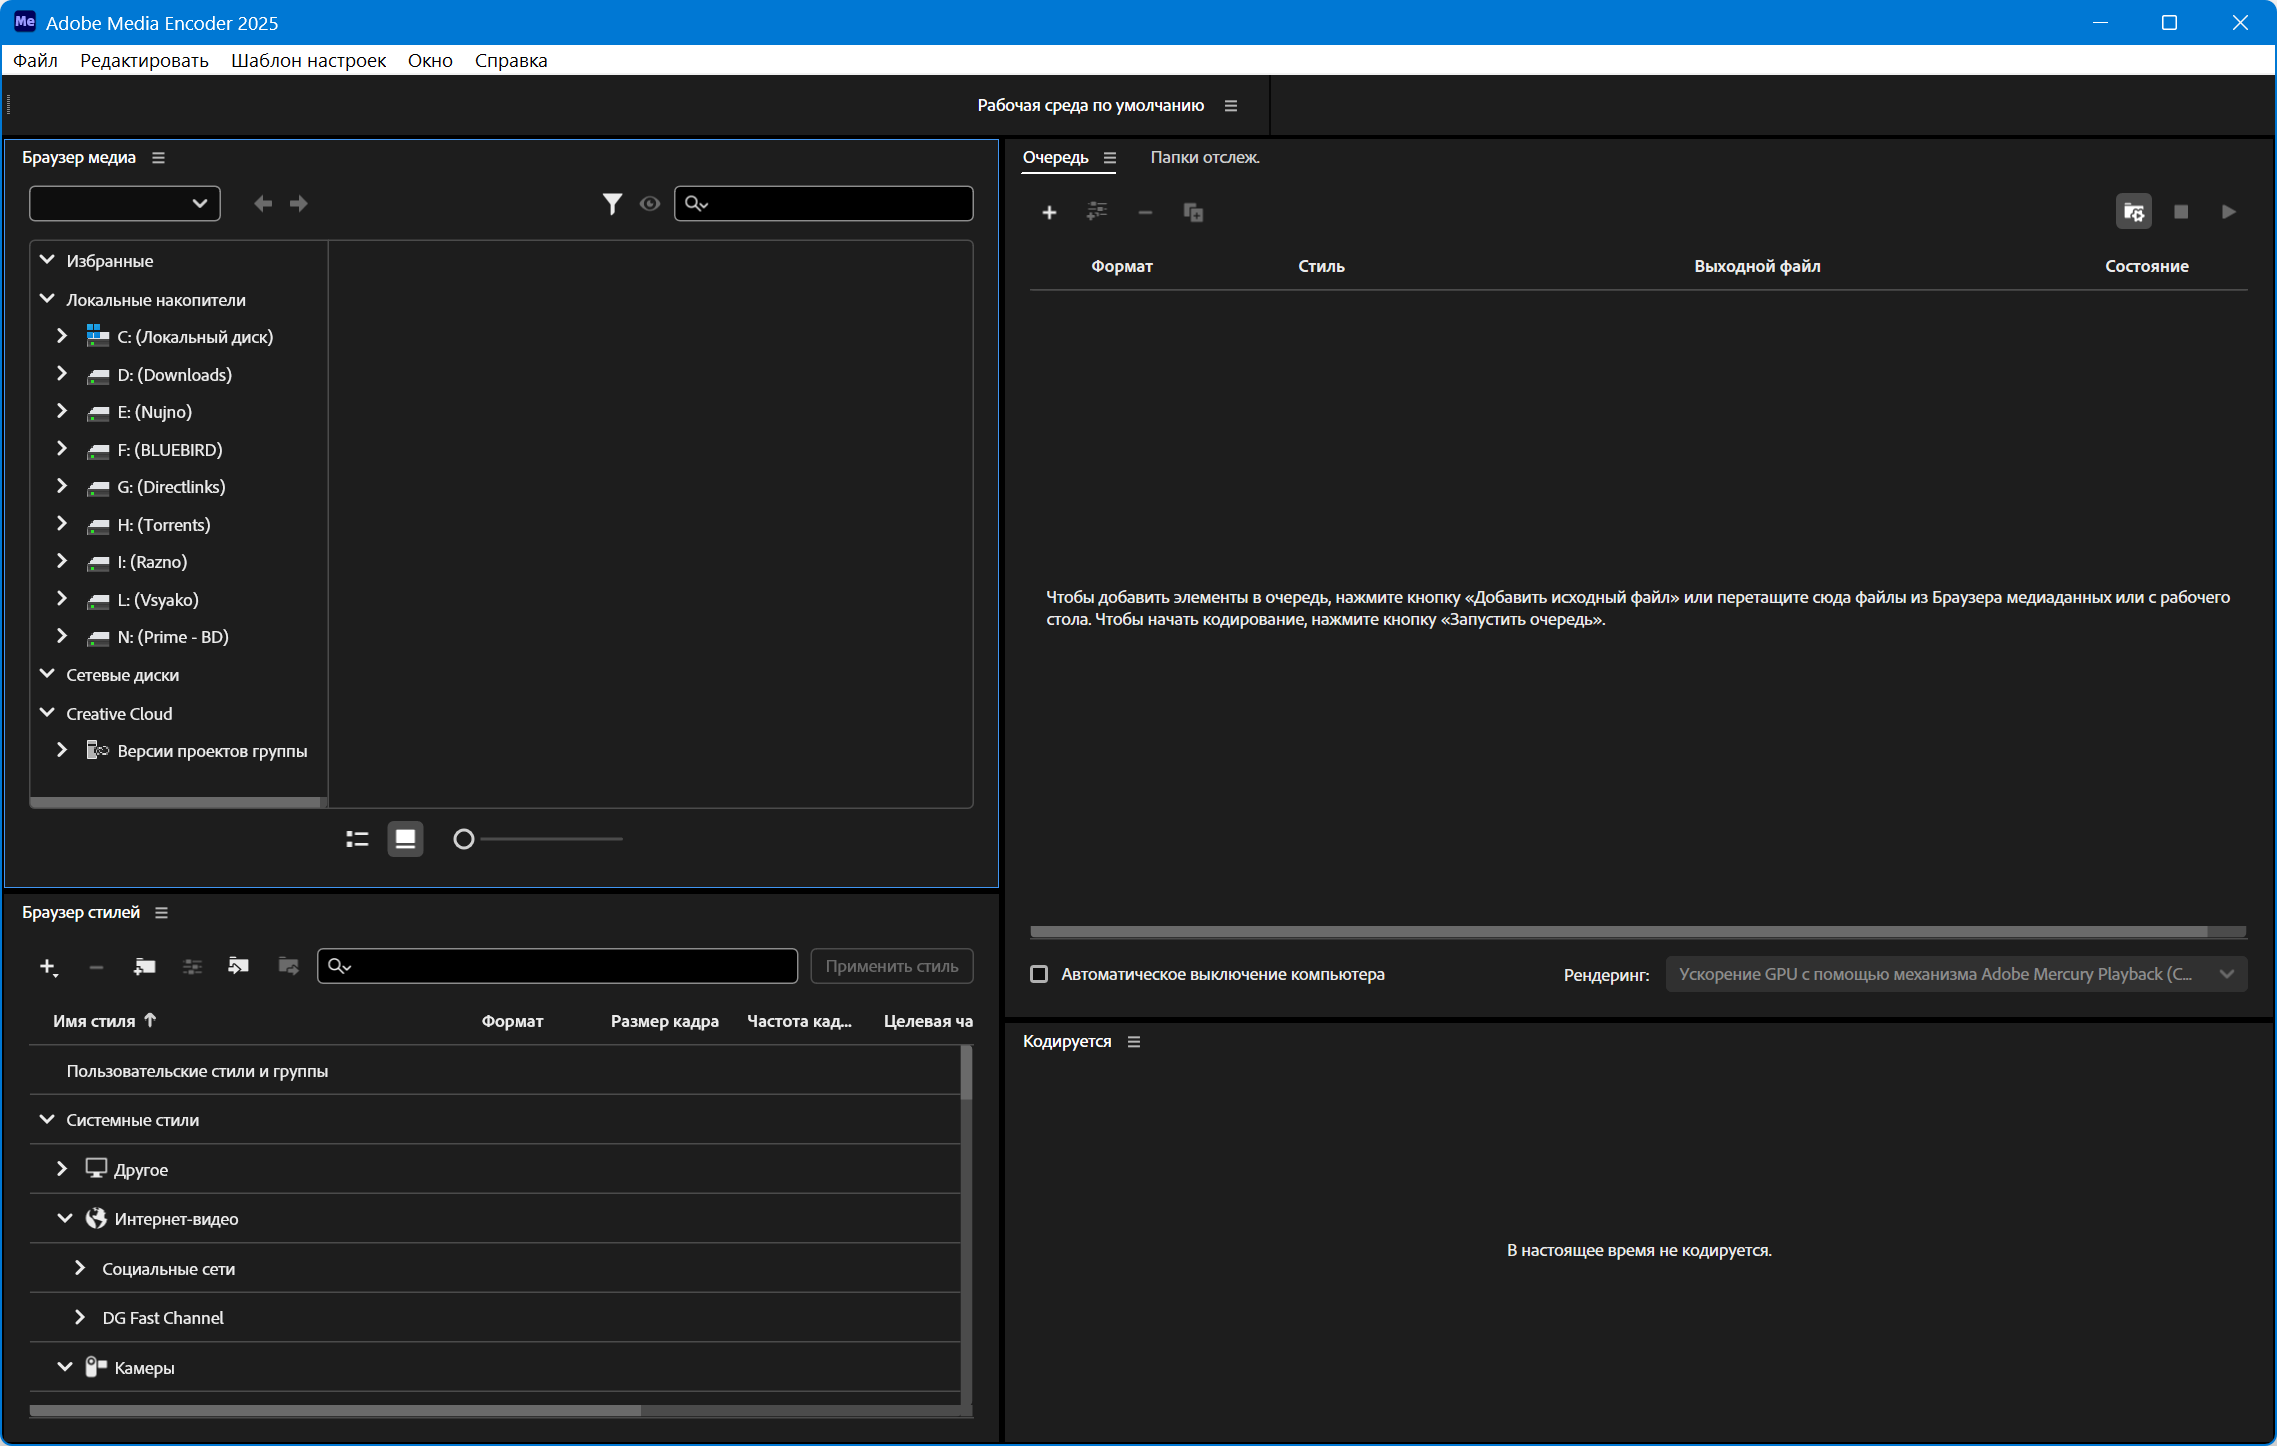Click the create new preset plus icon
This screenshot has width=2277, height=1446.
coord(47,966)
